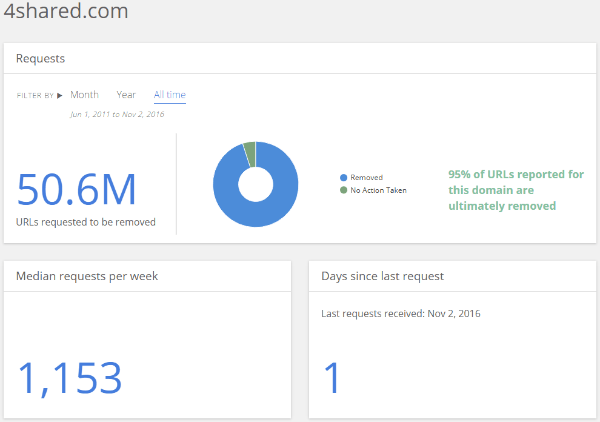Select the All time filter tab
The height and width of the screenshot is (422, 600).
point(170,95)
